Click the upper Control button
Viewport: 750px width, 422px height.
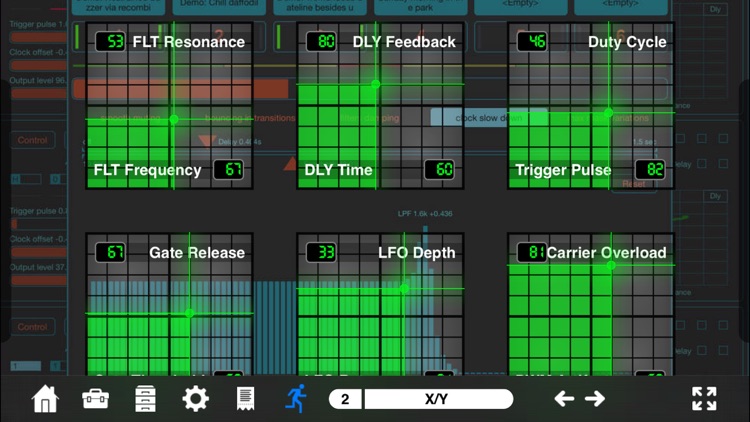33,140
